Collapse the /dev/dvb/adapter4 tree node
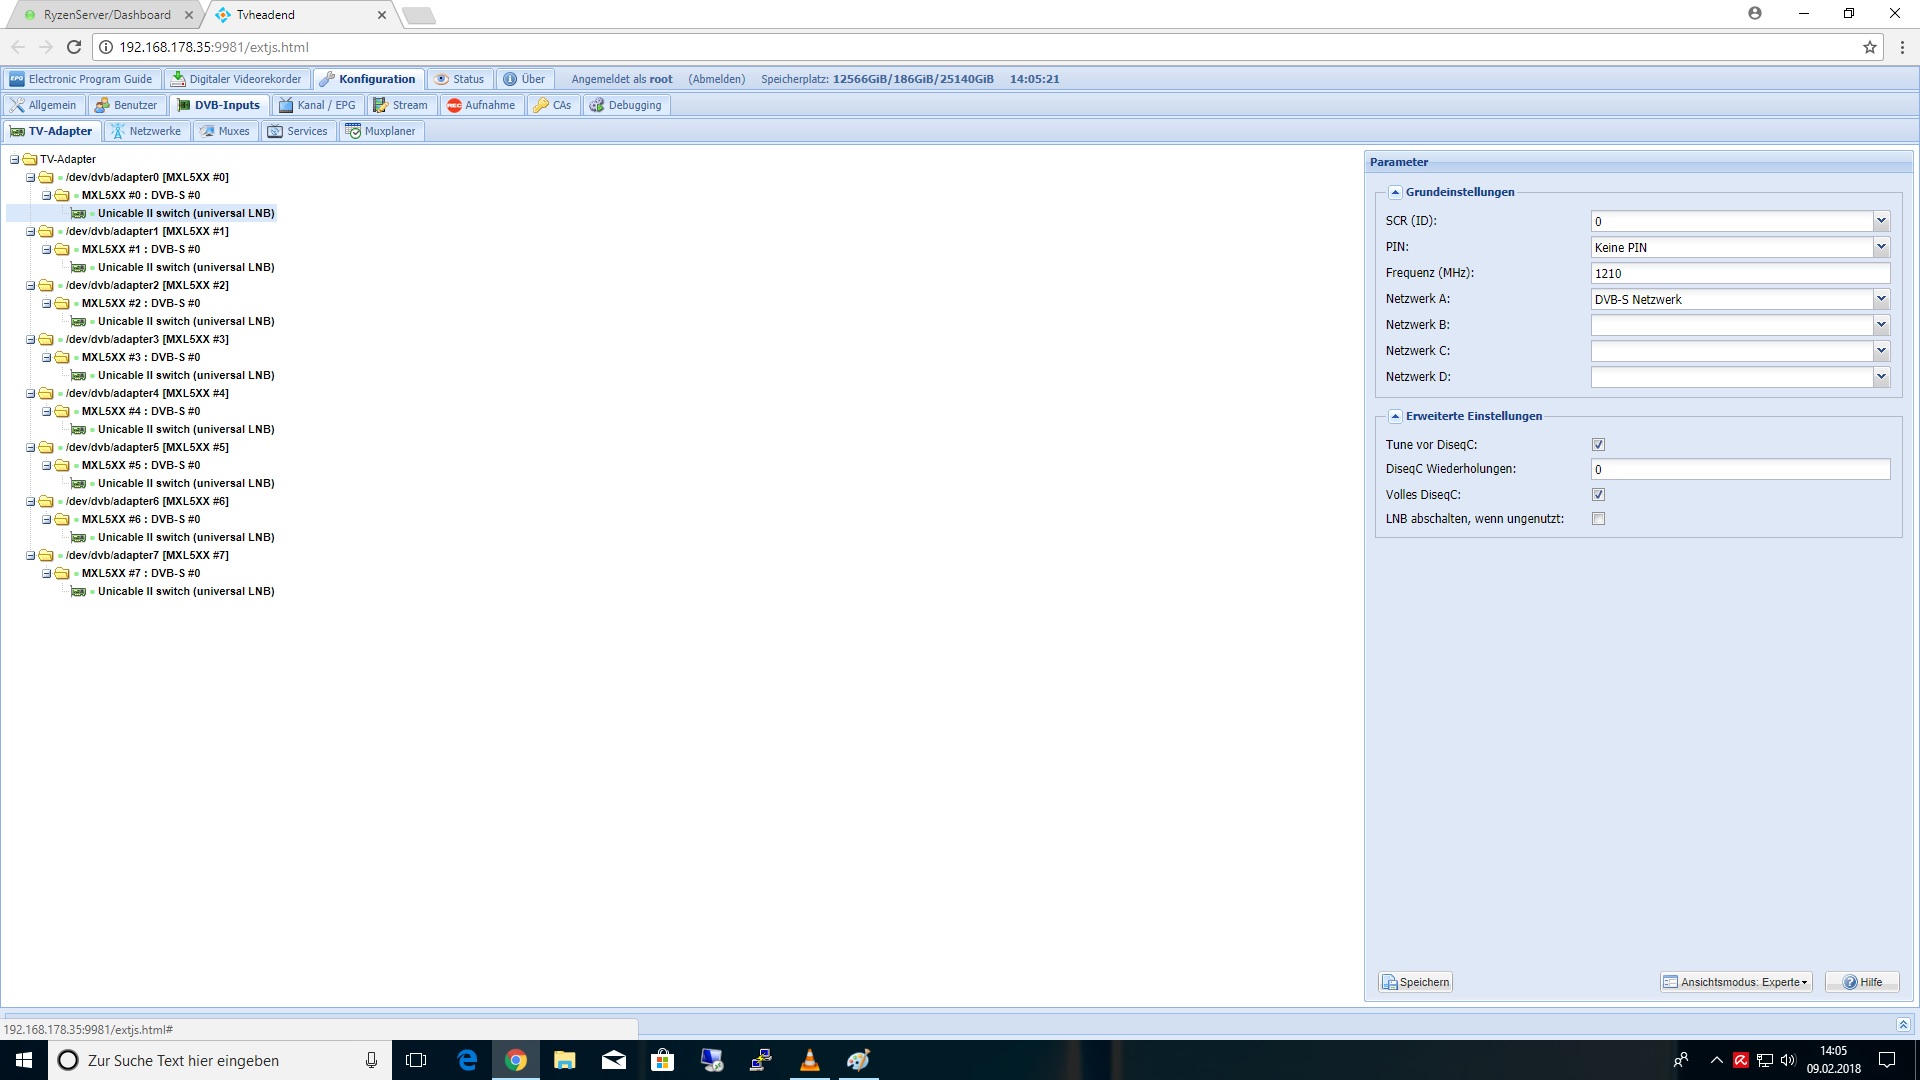The height and width of the screenshot is (1080, 1920). pyautogui.click(x=31, y=393)
